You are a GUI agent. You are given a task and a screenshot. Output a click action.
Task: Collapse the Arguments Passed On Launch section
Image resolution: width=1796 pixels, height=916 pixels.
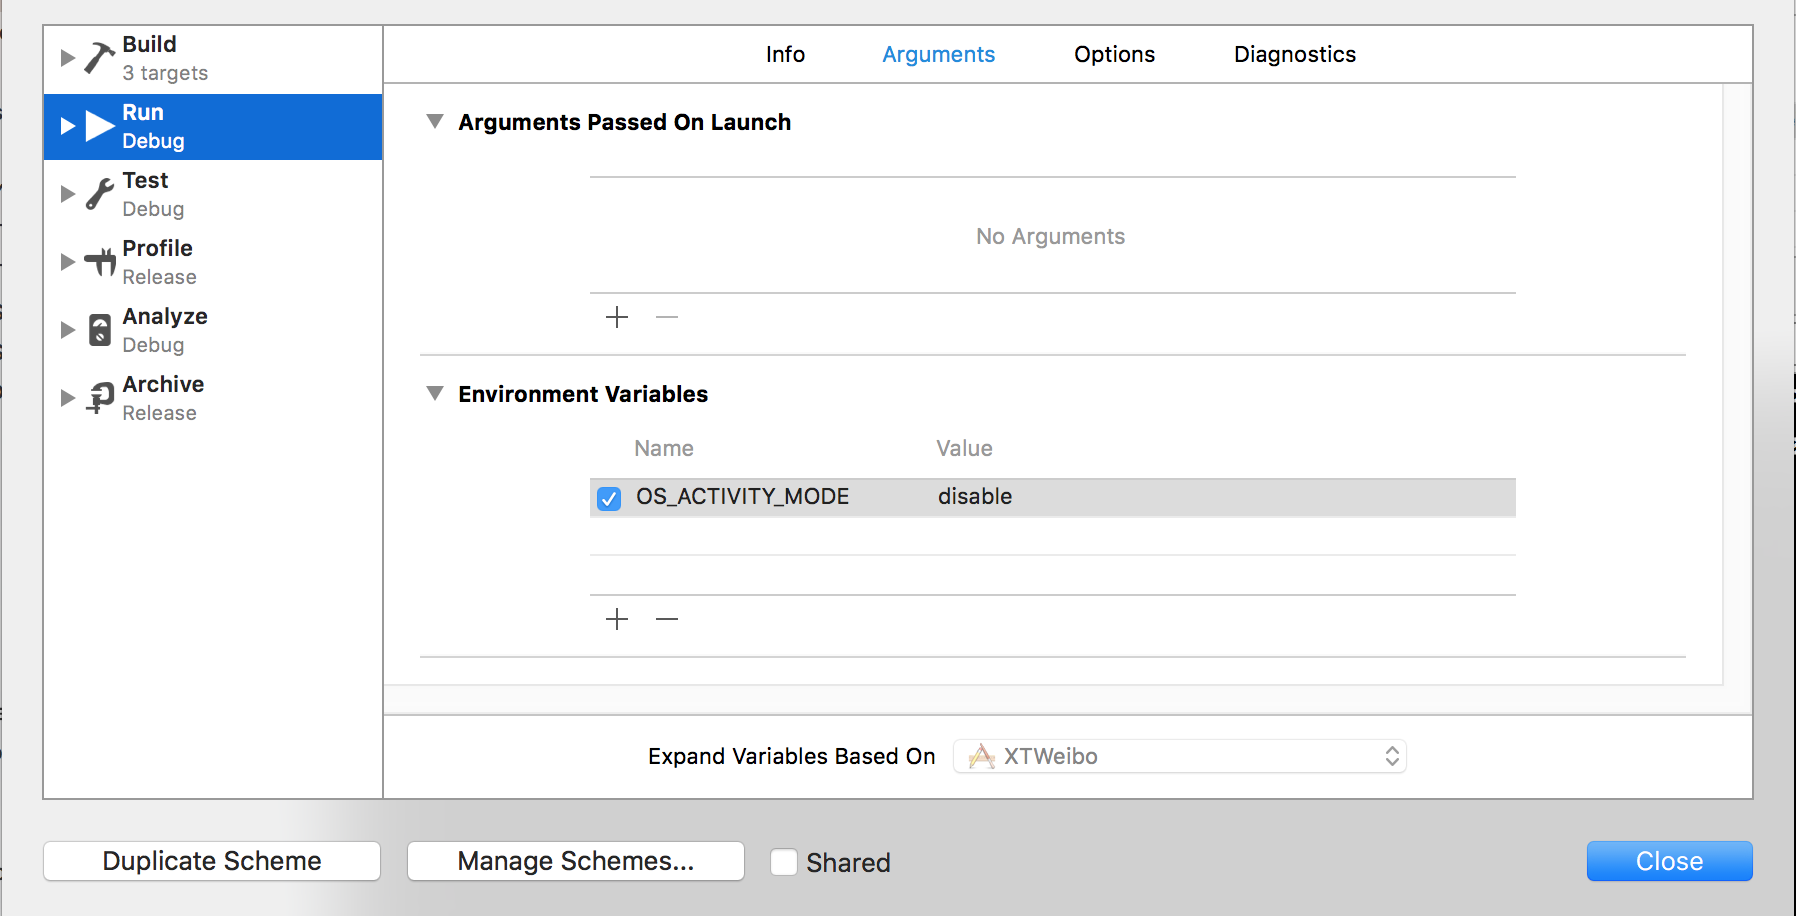click(x=435, y=122)
